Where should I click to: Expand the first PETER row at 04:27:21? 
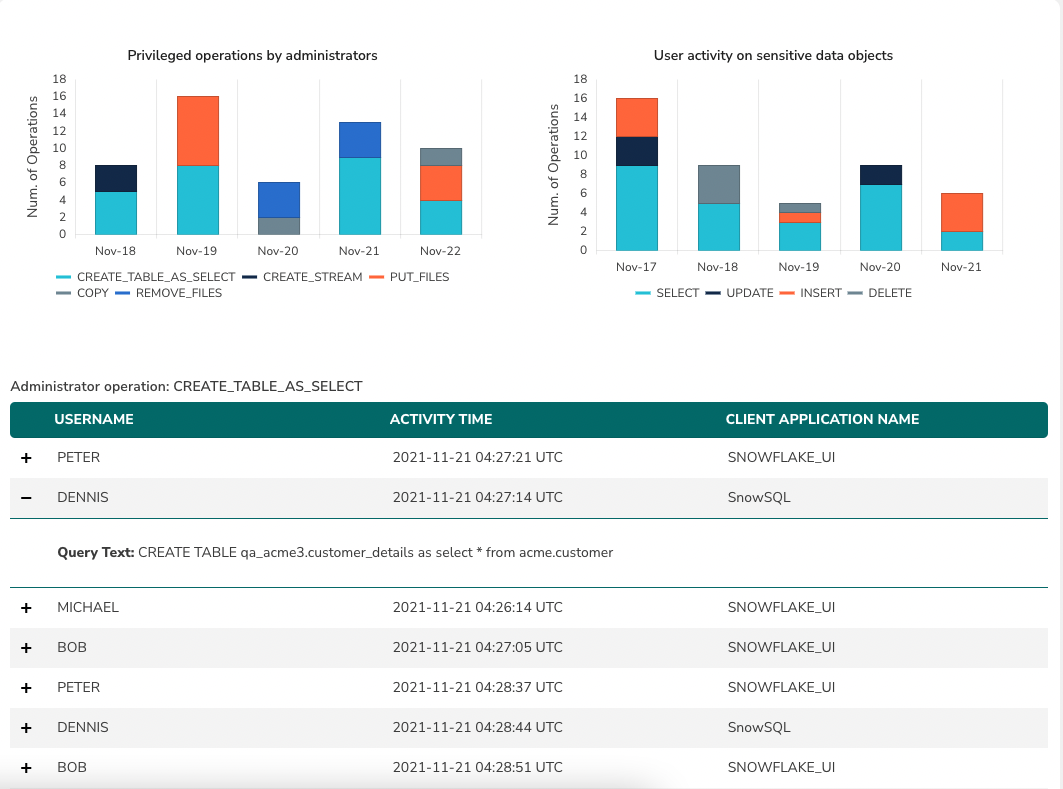26,458
